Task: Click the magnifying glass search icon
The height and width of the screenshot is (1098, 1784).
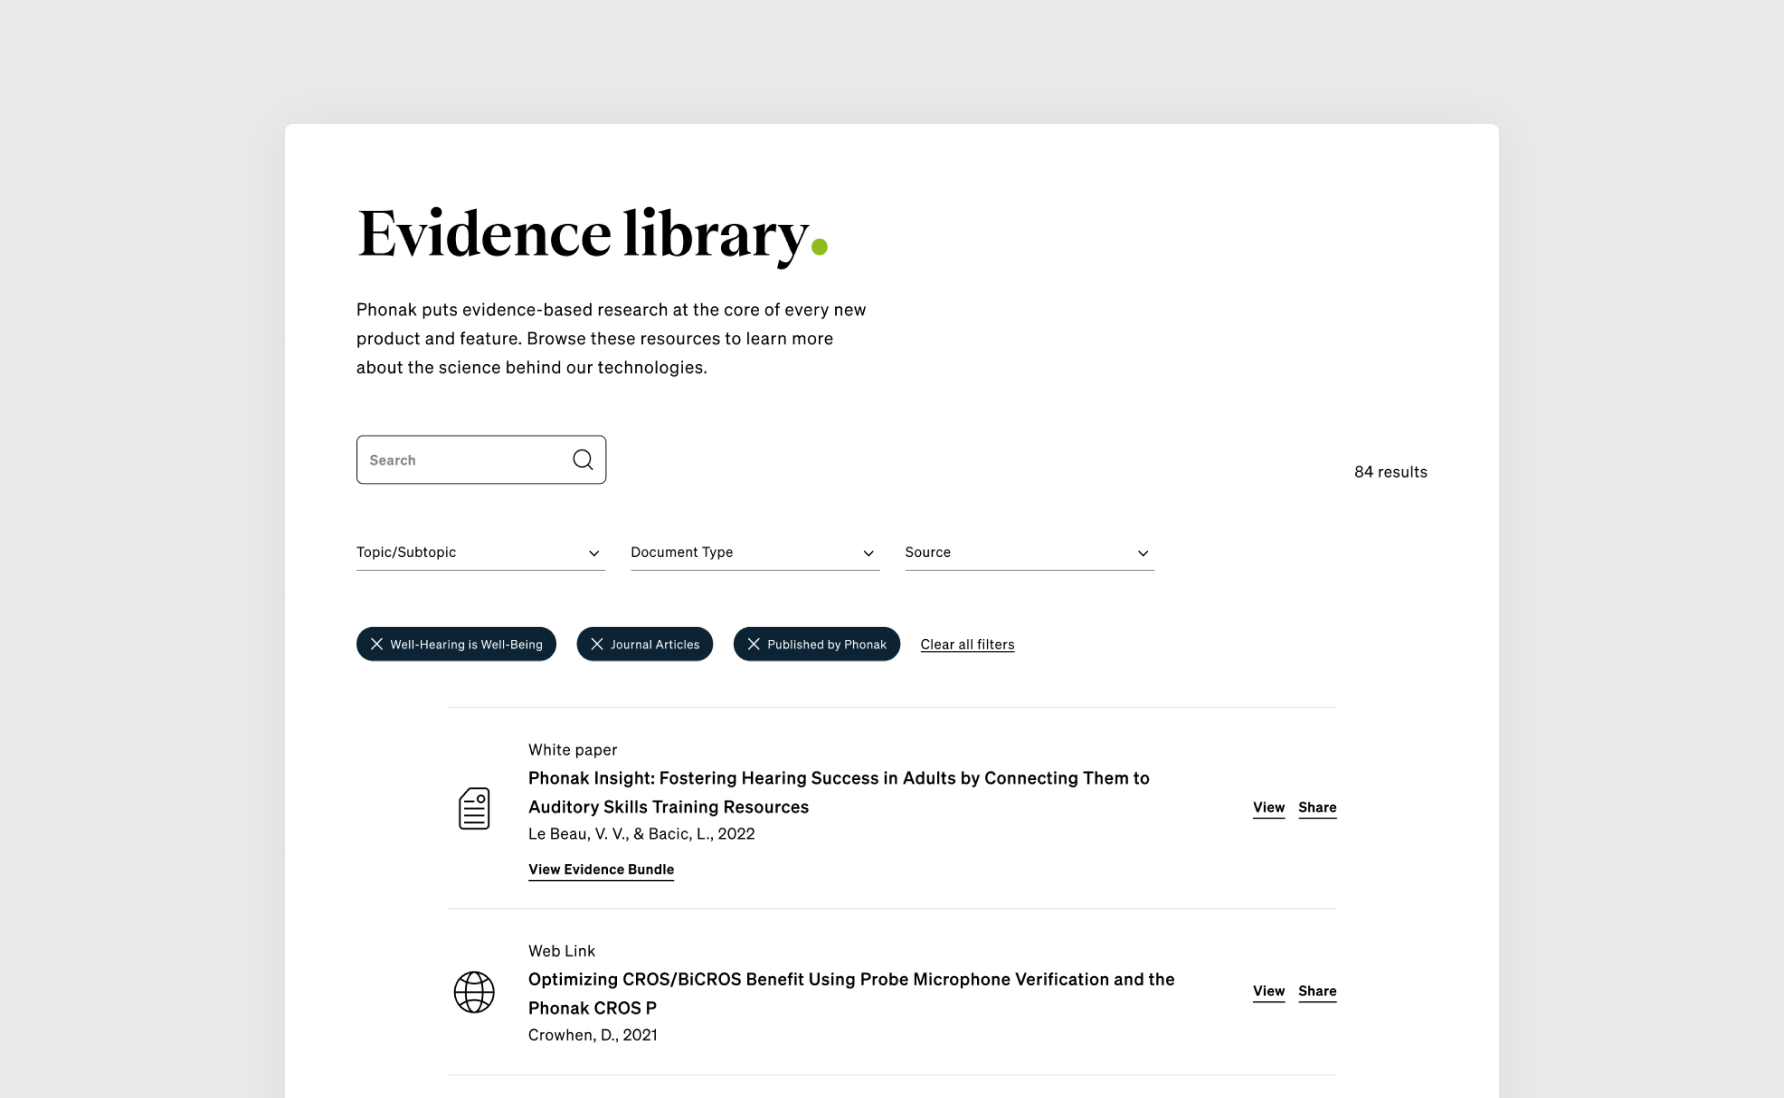Action: pos(583,460)
